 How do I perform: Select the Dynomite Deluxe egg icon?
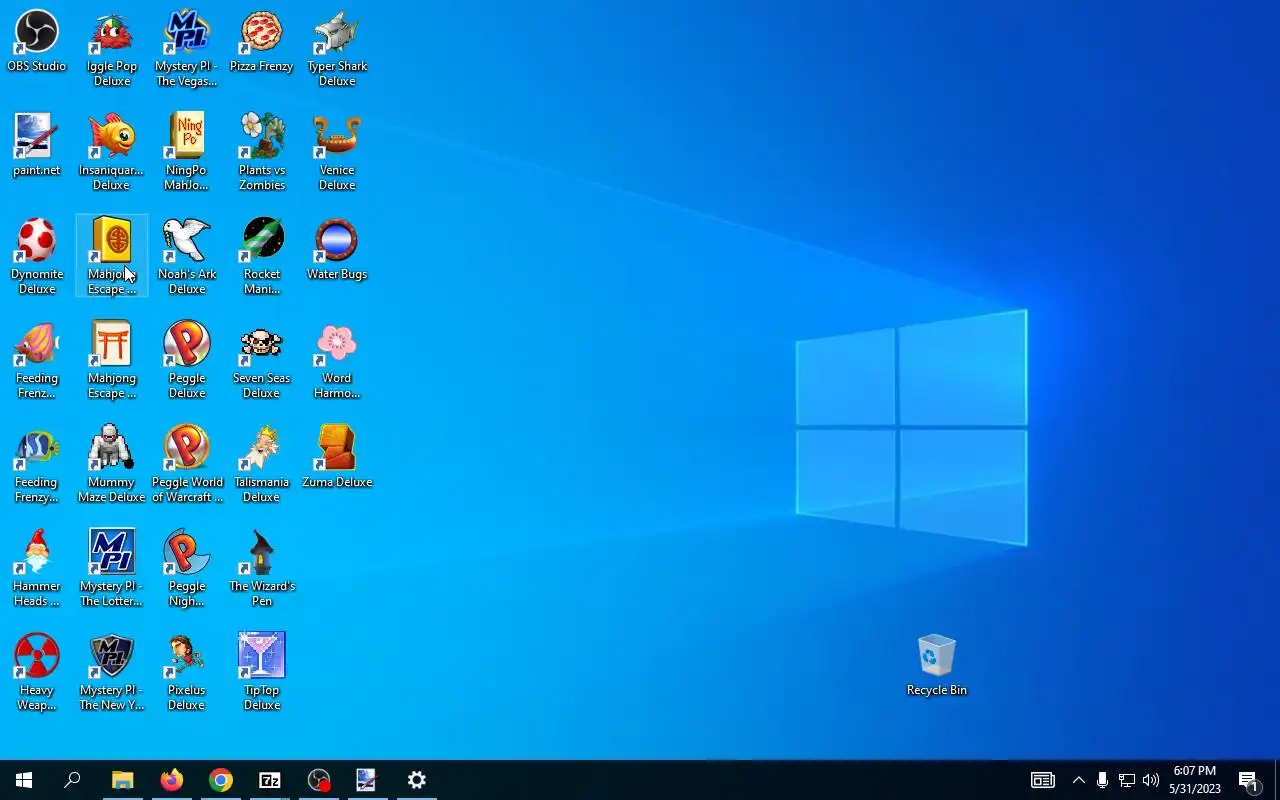pyautogui.click(x=37, y=257)
